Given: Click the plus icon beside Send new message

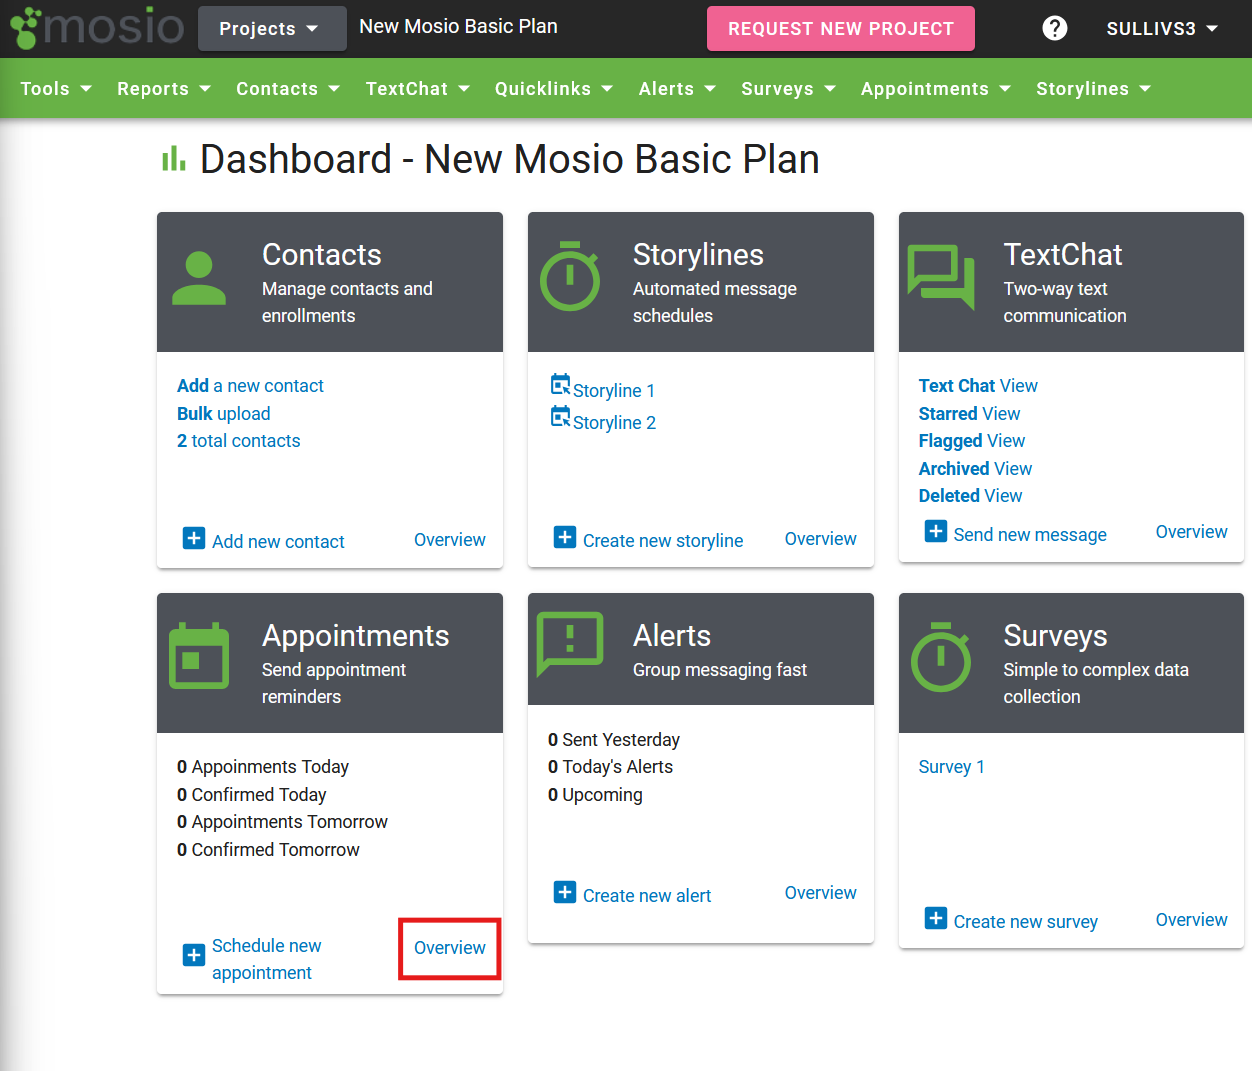Looking at the screenshot, I should click(x=936, y=531).
